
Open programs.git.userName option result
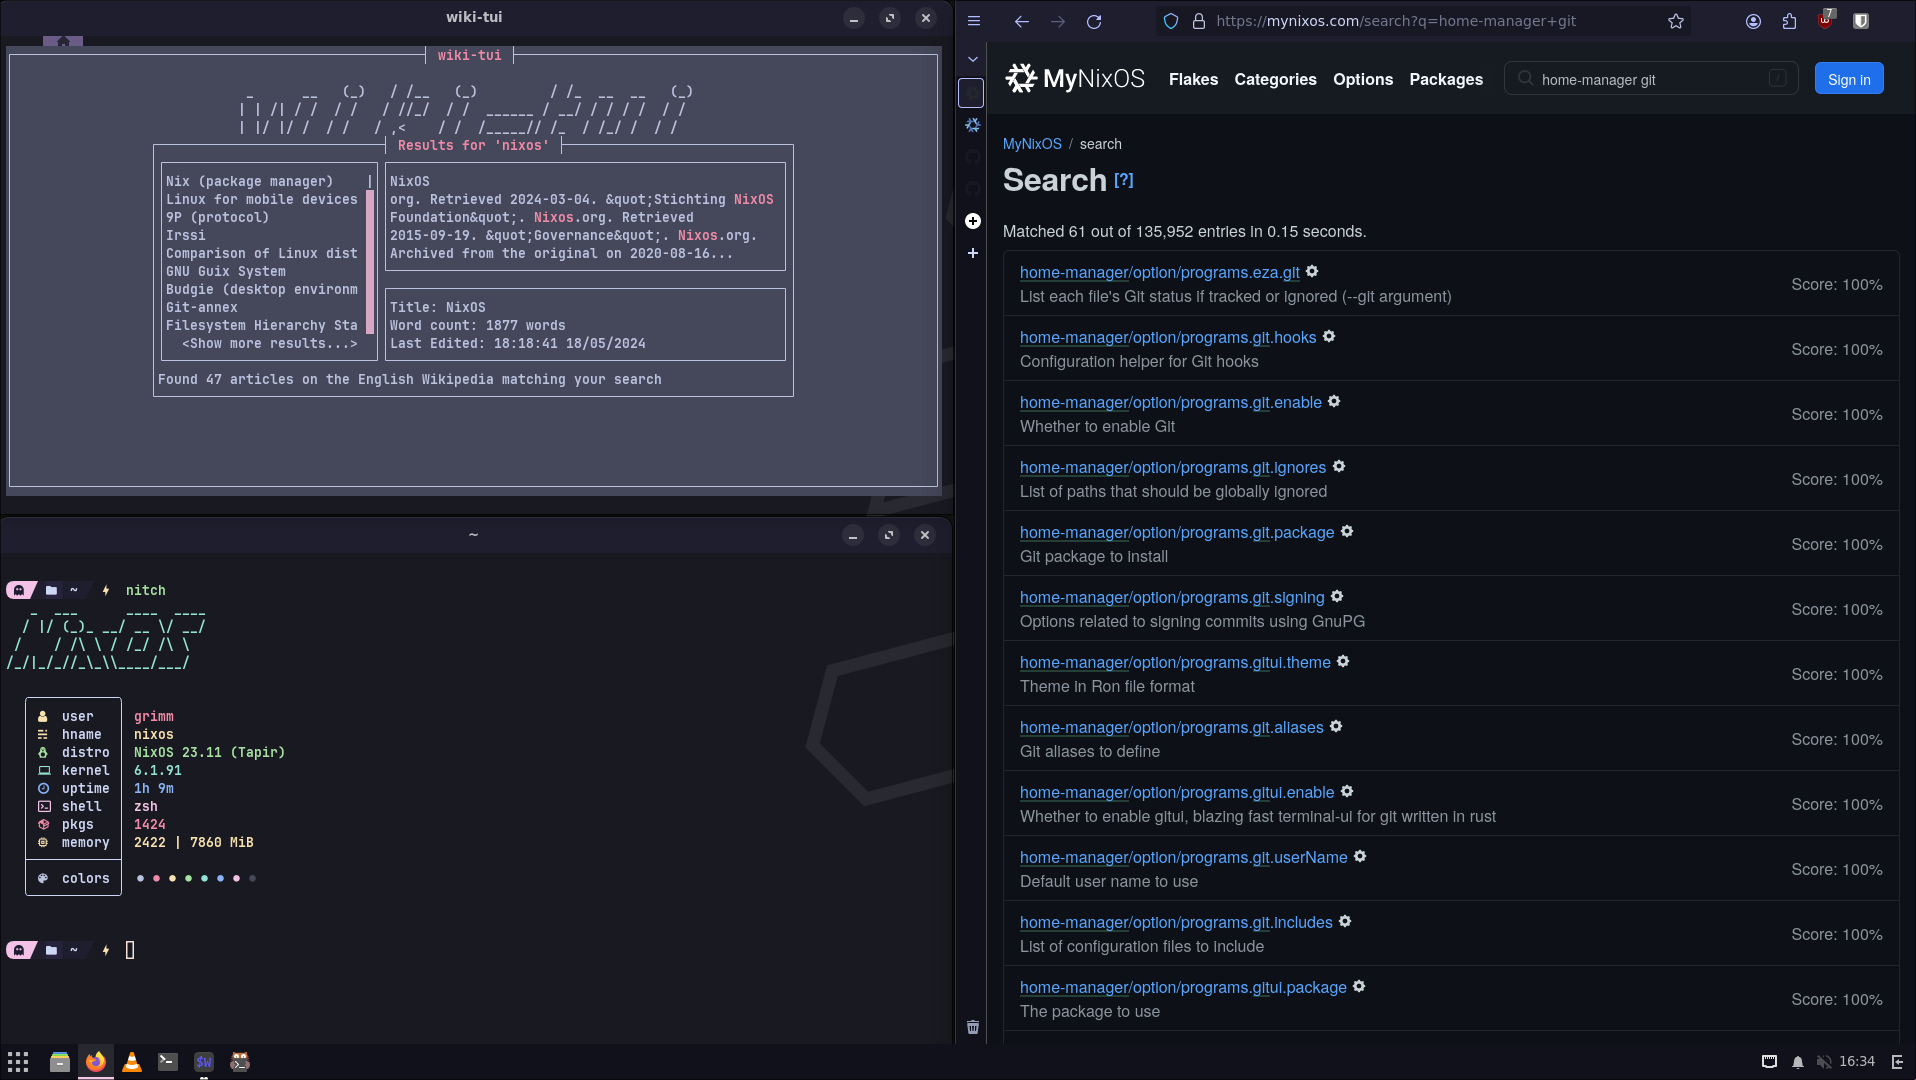1184,857
